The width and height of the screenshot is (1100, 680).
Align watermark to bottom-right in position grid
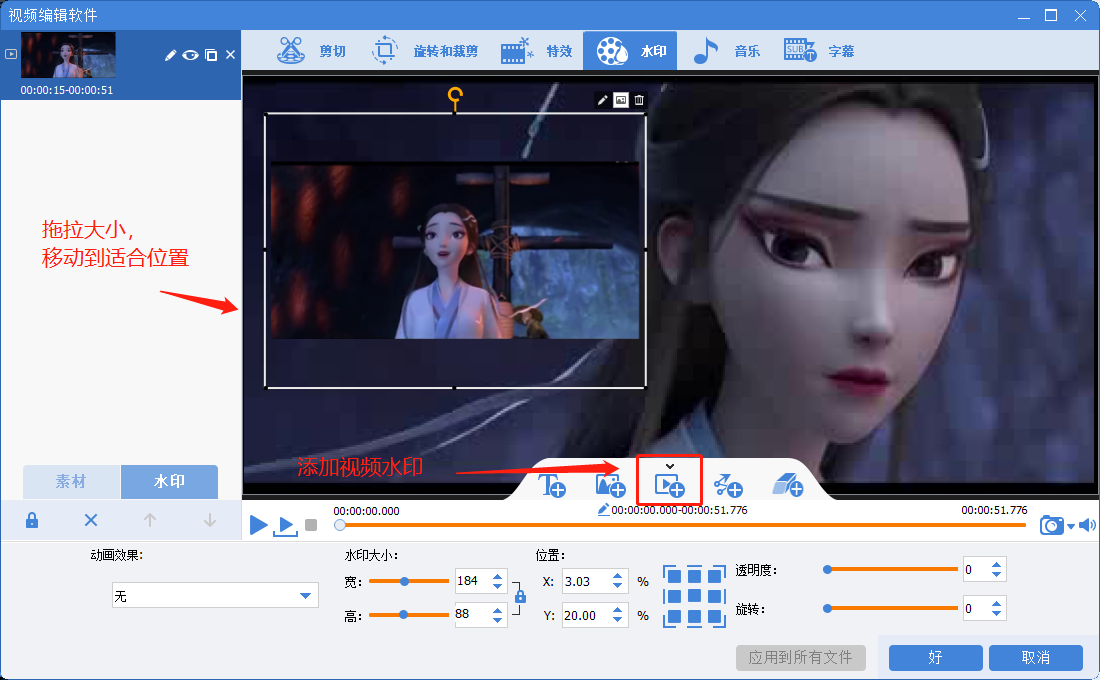(x=716, y=617)
